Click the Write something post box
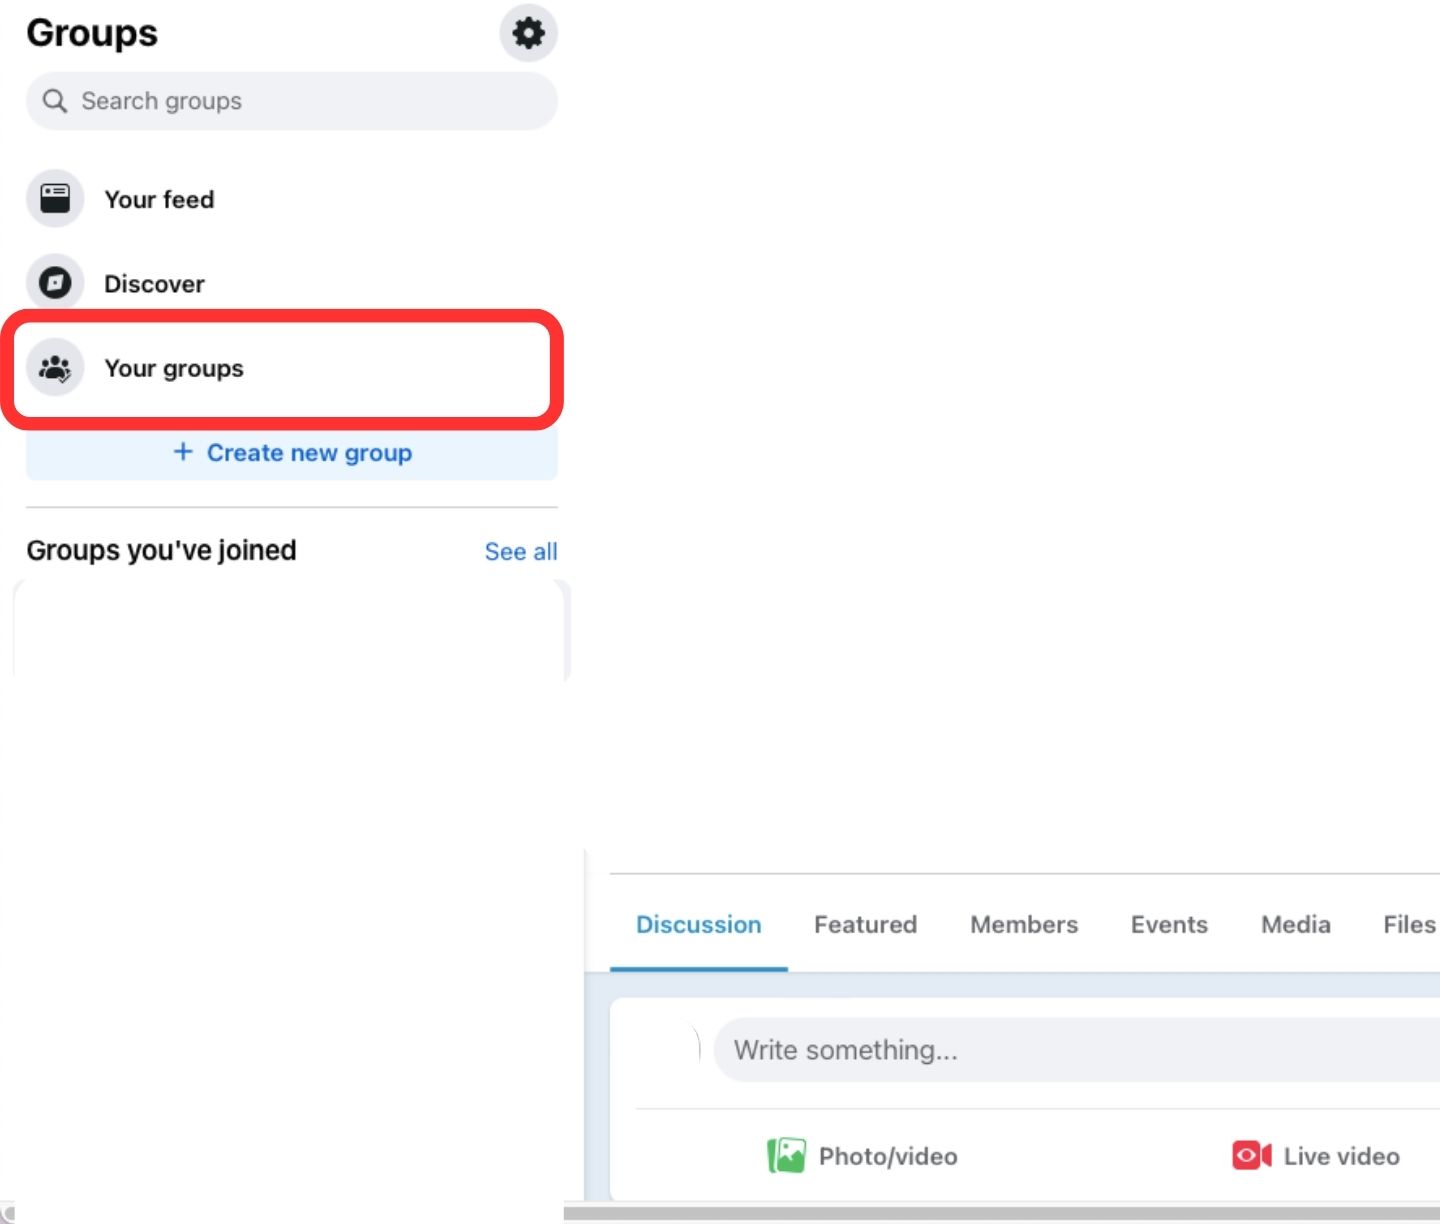Viewport: 1440px width, 1224px height. (x=1070, y=1050)
